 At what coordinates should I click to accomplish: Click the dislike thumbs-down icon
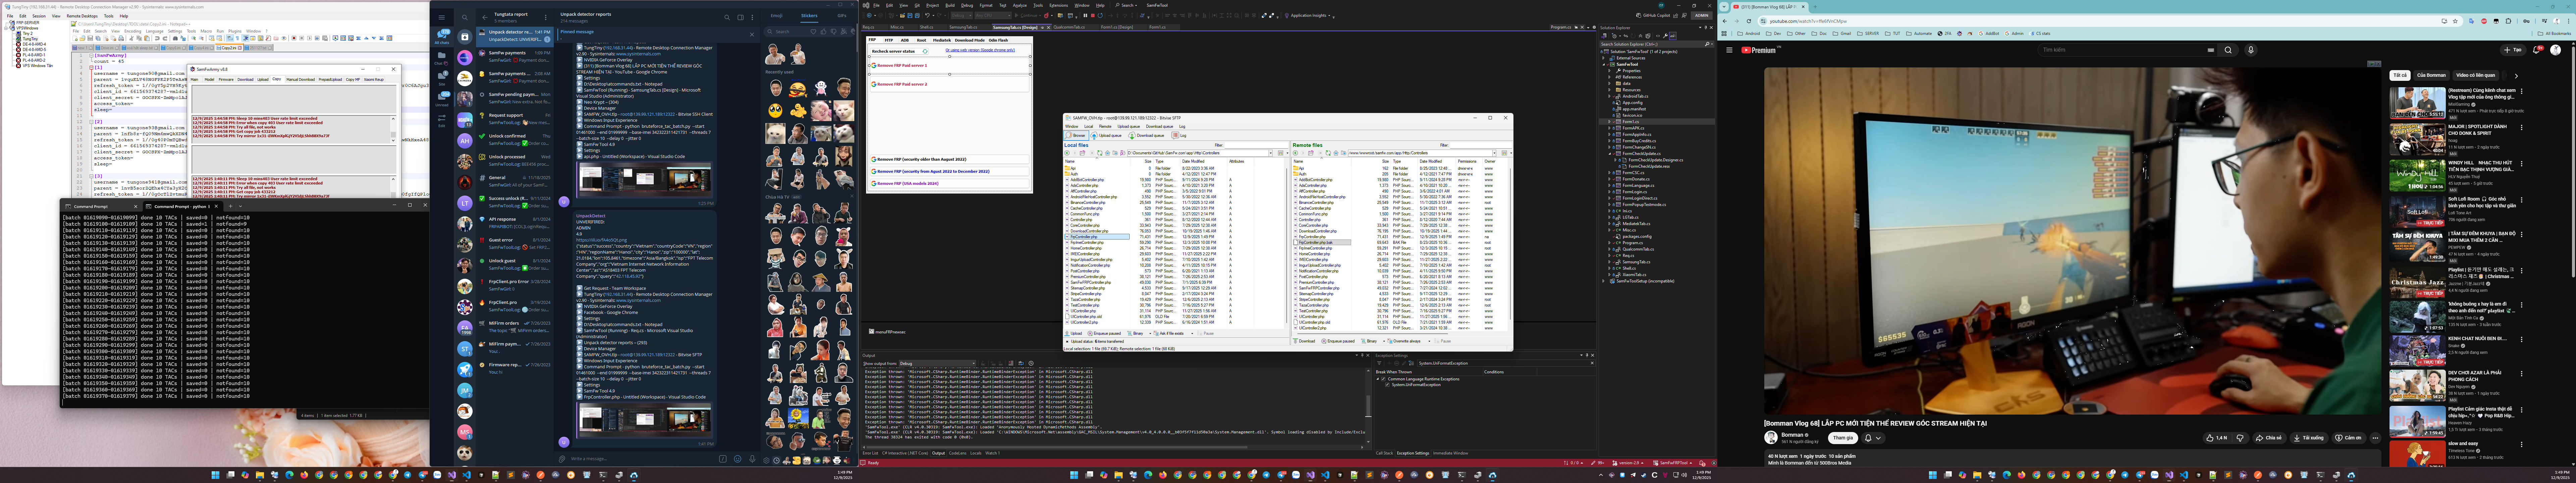[x=2240, y=438]
